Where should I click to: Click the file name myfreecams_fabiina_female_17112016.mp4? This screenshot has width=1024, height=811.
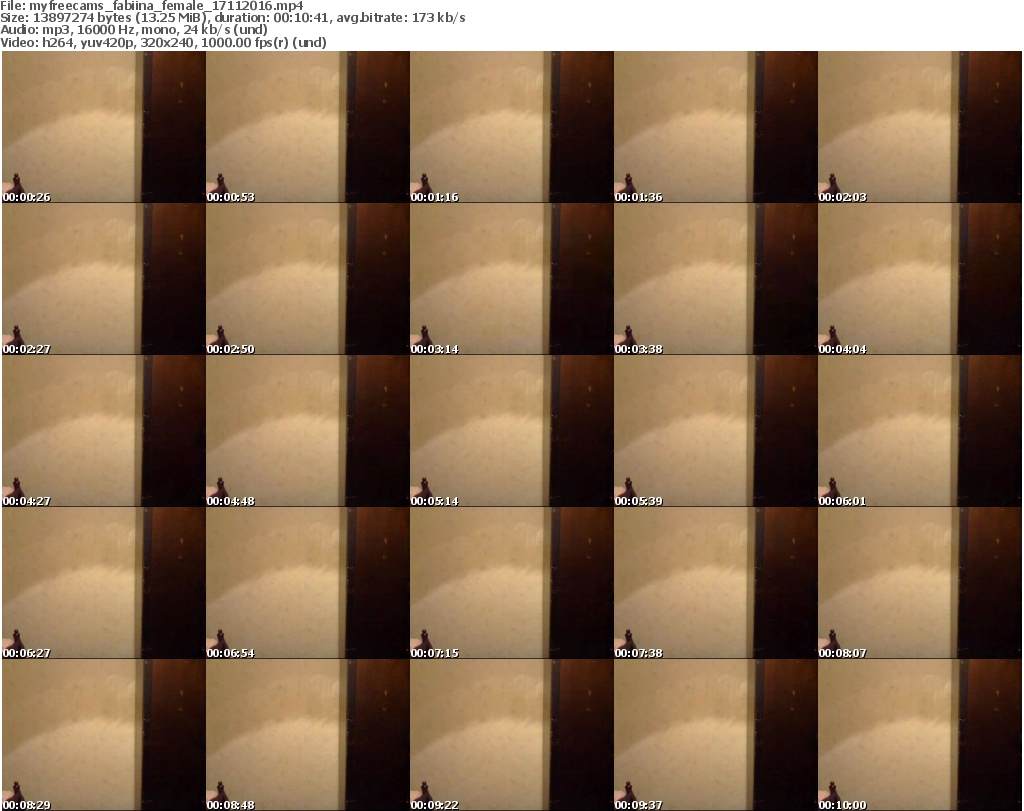click(x=166, y=6)
